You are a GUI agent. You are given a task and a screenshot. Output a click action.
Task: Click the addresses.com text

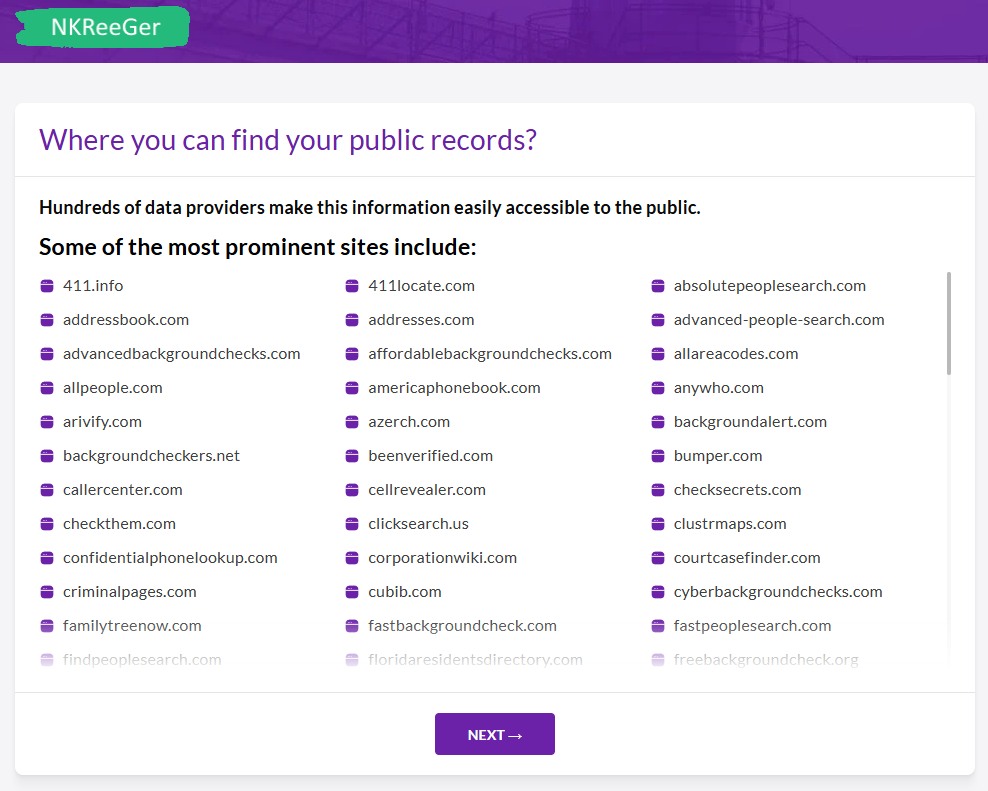click(422, 320)
